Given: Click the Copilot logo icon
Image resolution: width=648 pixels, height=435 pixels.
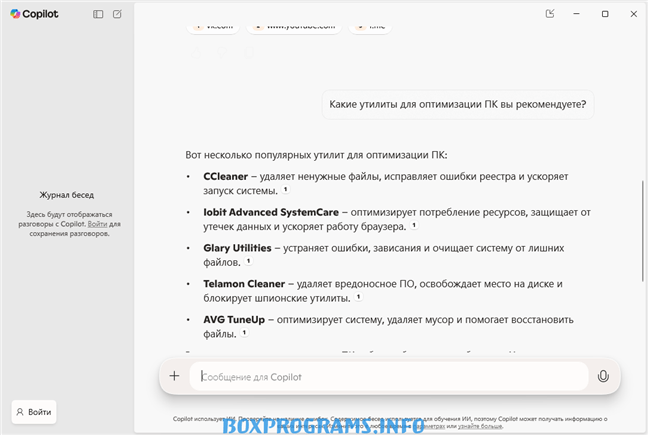Looking at the screenshot, I should [15, 14].
